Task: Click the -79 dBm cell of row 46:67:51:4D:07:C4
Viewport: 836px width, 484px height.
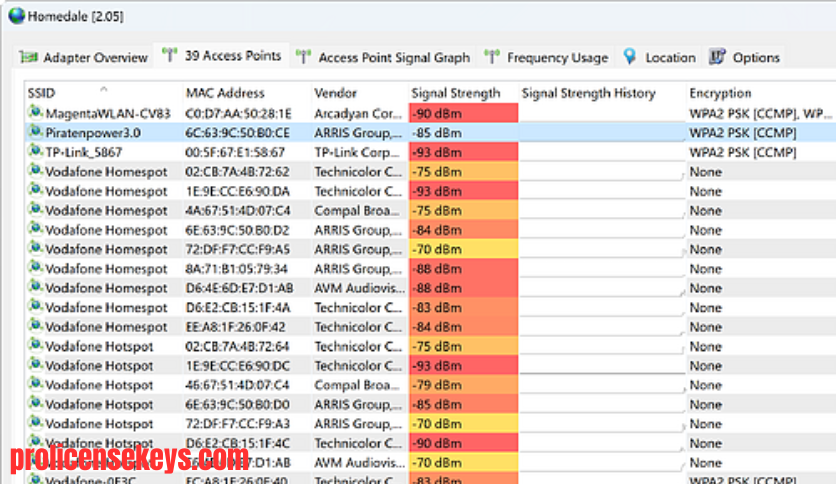Action: [463, 385]
